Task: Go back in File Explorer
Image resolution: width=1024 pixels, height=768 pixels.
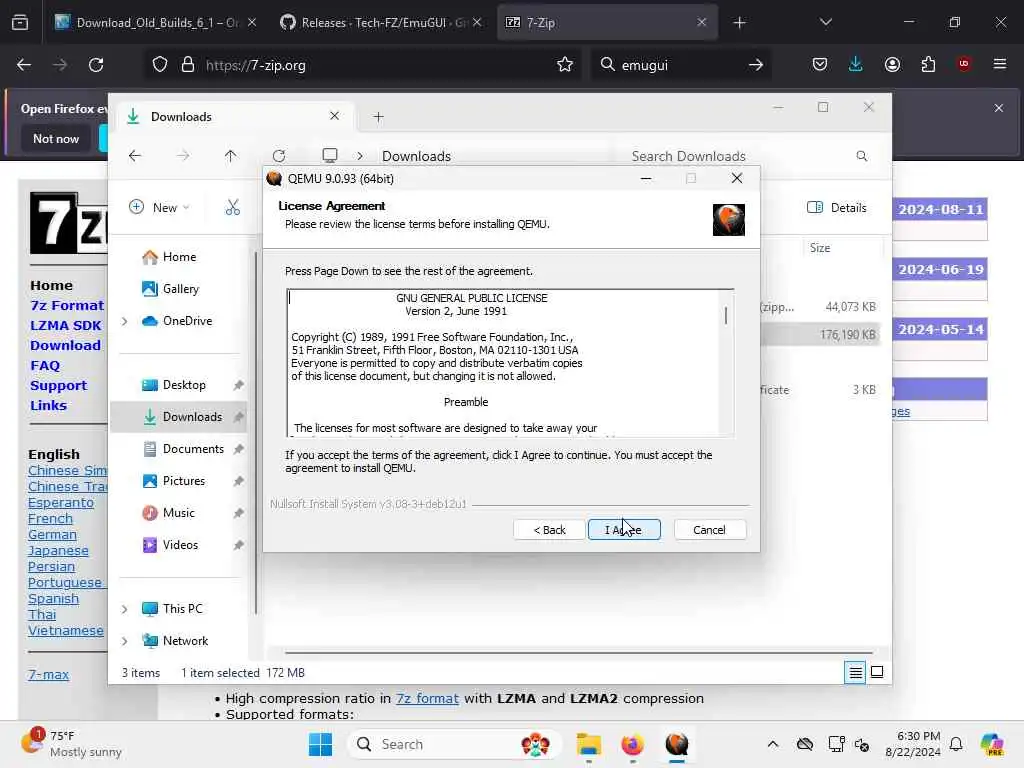Action: point(135,156)
